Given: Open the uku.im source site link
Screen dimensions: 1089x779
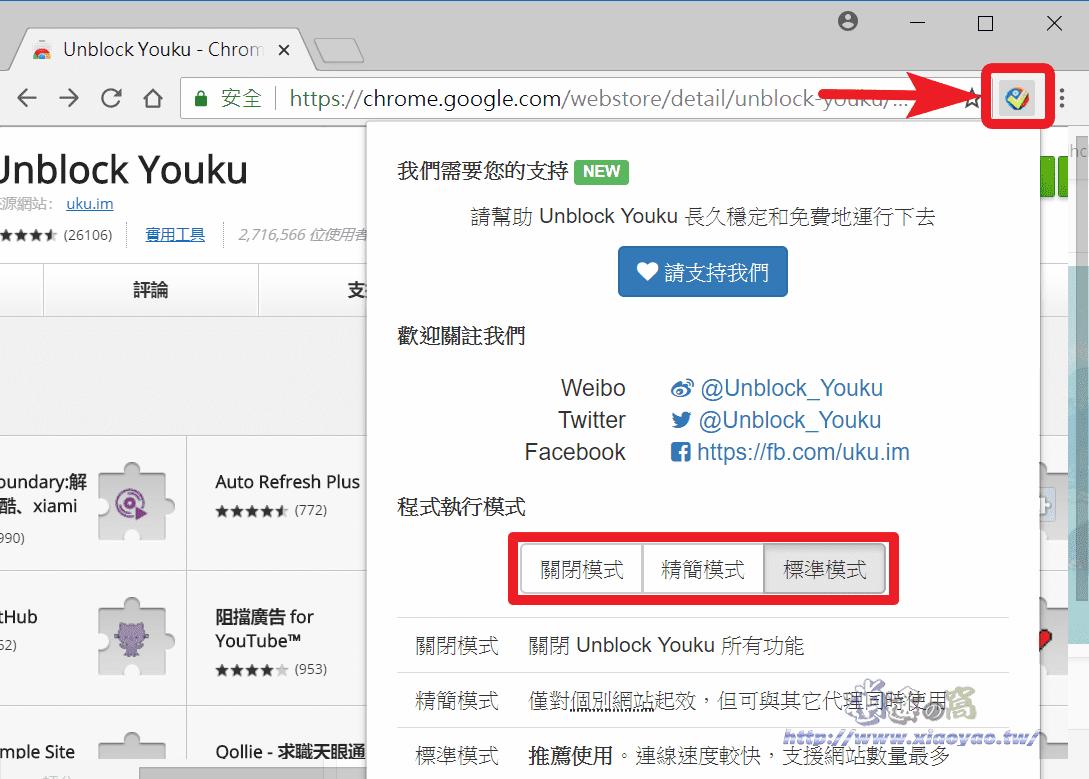Looking at the screenshot, I should (90, 203).
